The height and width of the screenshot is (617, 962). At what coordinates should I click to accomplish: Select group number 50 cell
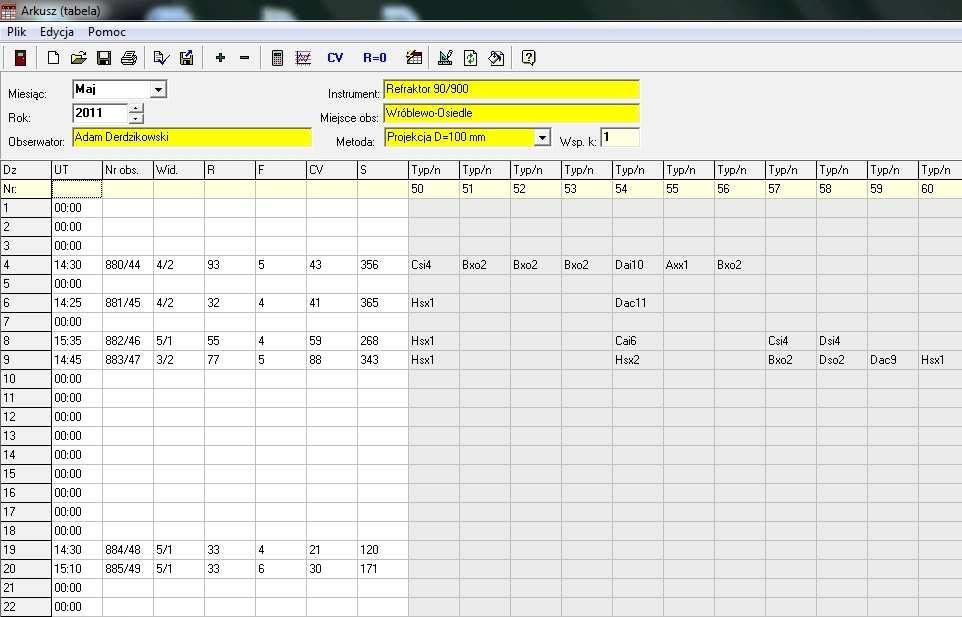(434, 189)
